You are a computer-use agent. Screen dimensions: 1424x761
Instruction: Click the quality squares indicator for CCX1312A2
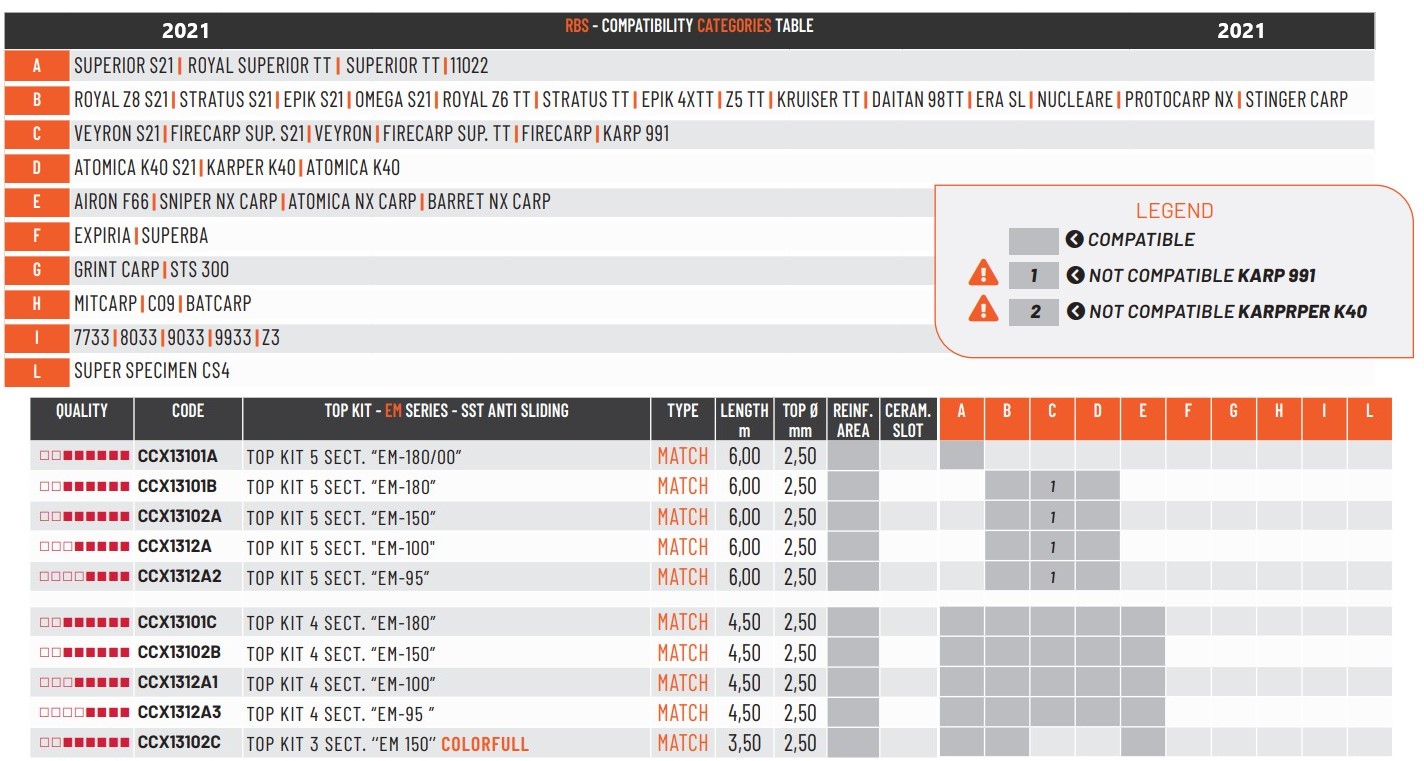(85, 577)
